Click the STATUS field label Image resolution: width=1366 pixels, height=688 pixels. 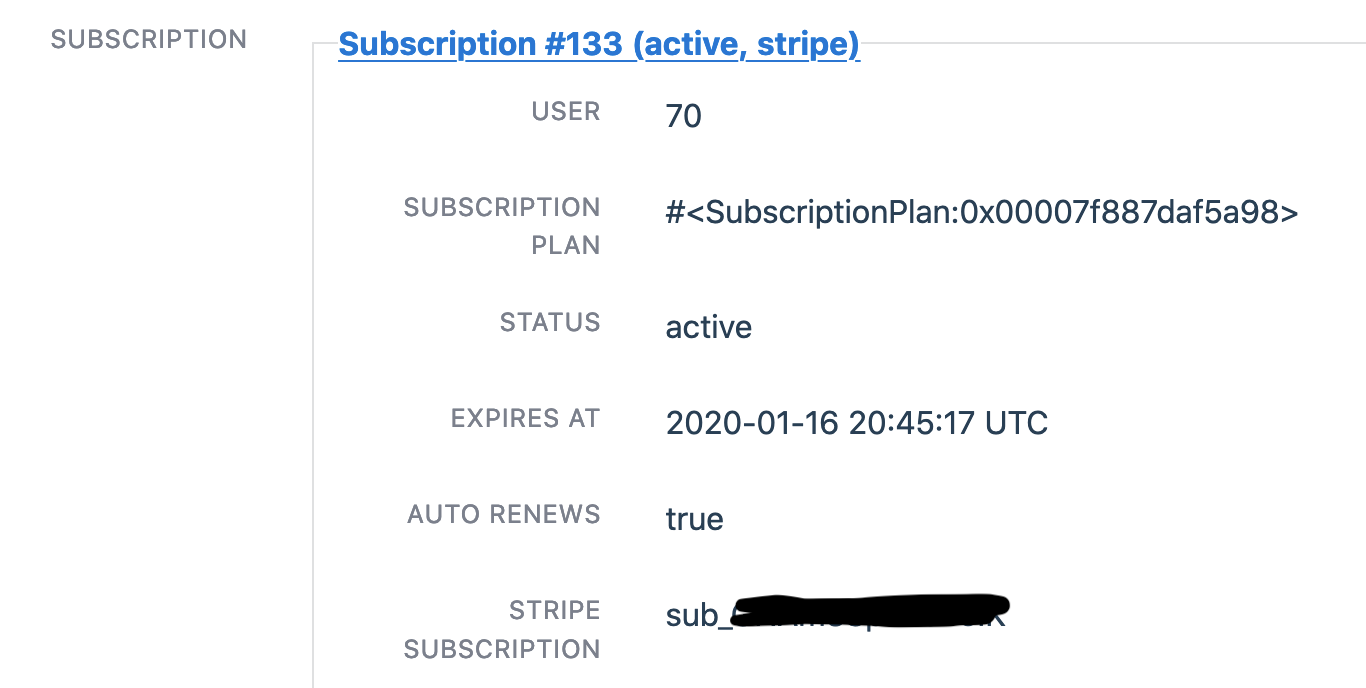(550, 322)
